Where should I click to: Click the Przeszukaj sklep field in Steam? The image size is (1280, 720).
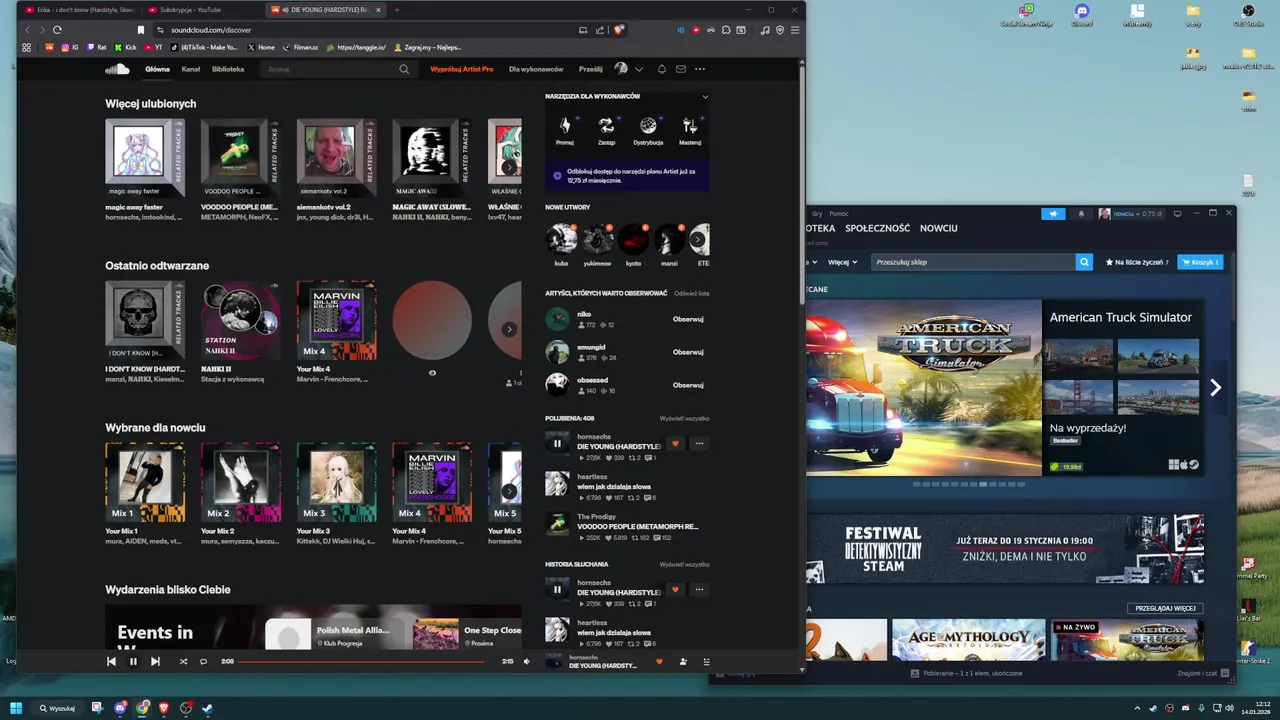972,262
